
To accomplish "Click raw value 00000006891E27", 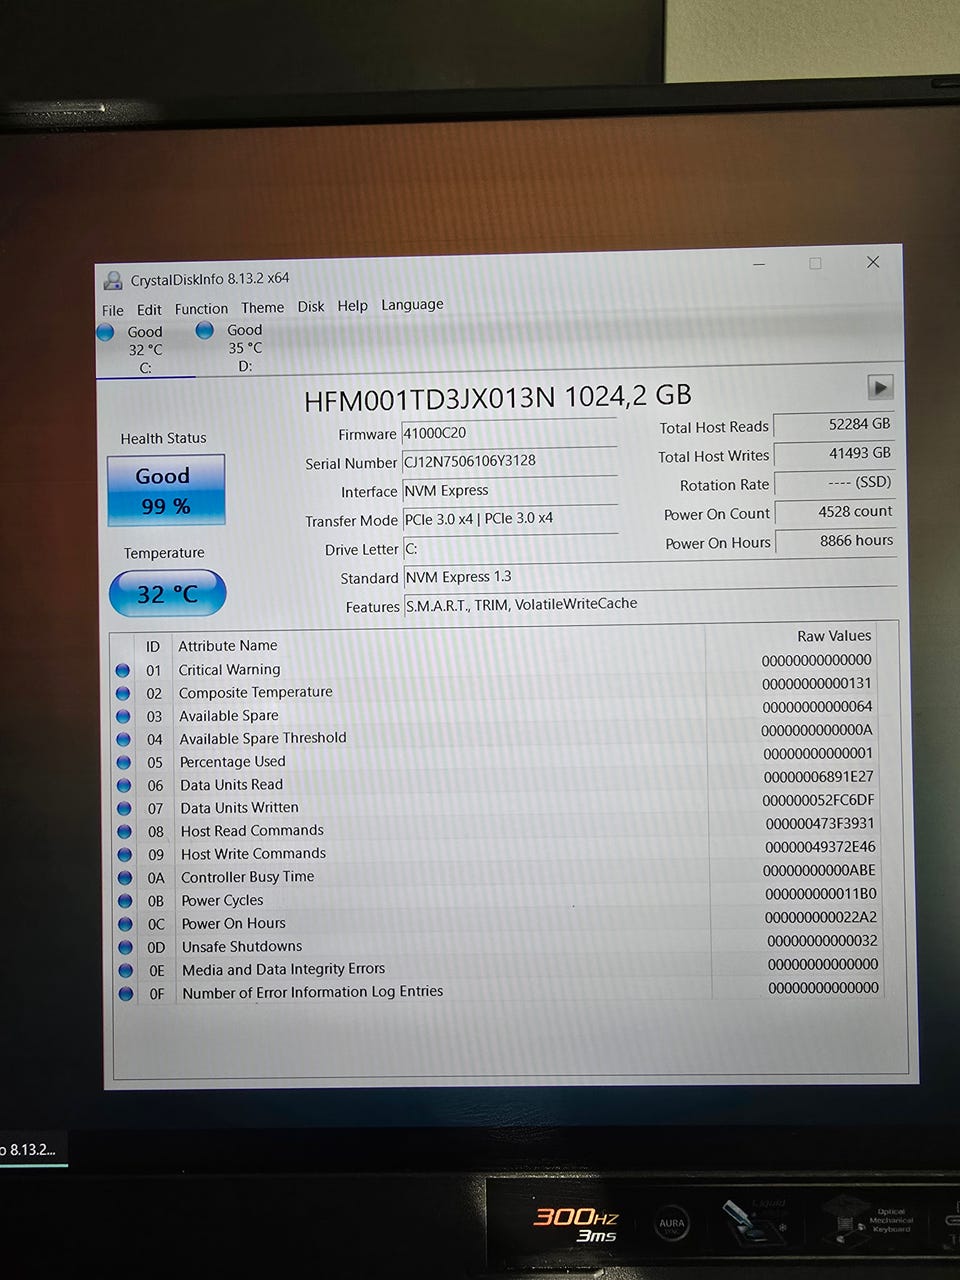I will point(818,776).
